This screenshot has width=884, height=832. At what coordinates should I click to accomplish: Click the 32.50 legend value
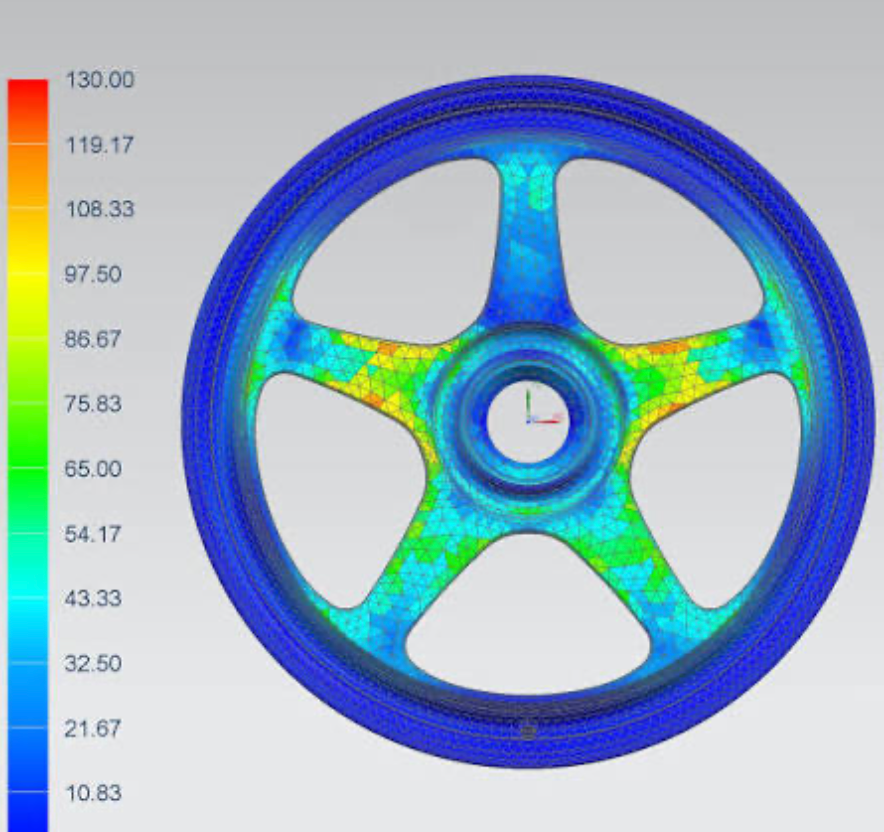[93, 663]
